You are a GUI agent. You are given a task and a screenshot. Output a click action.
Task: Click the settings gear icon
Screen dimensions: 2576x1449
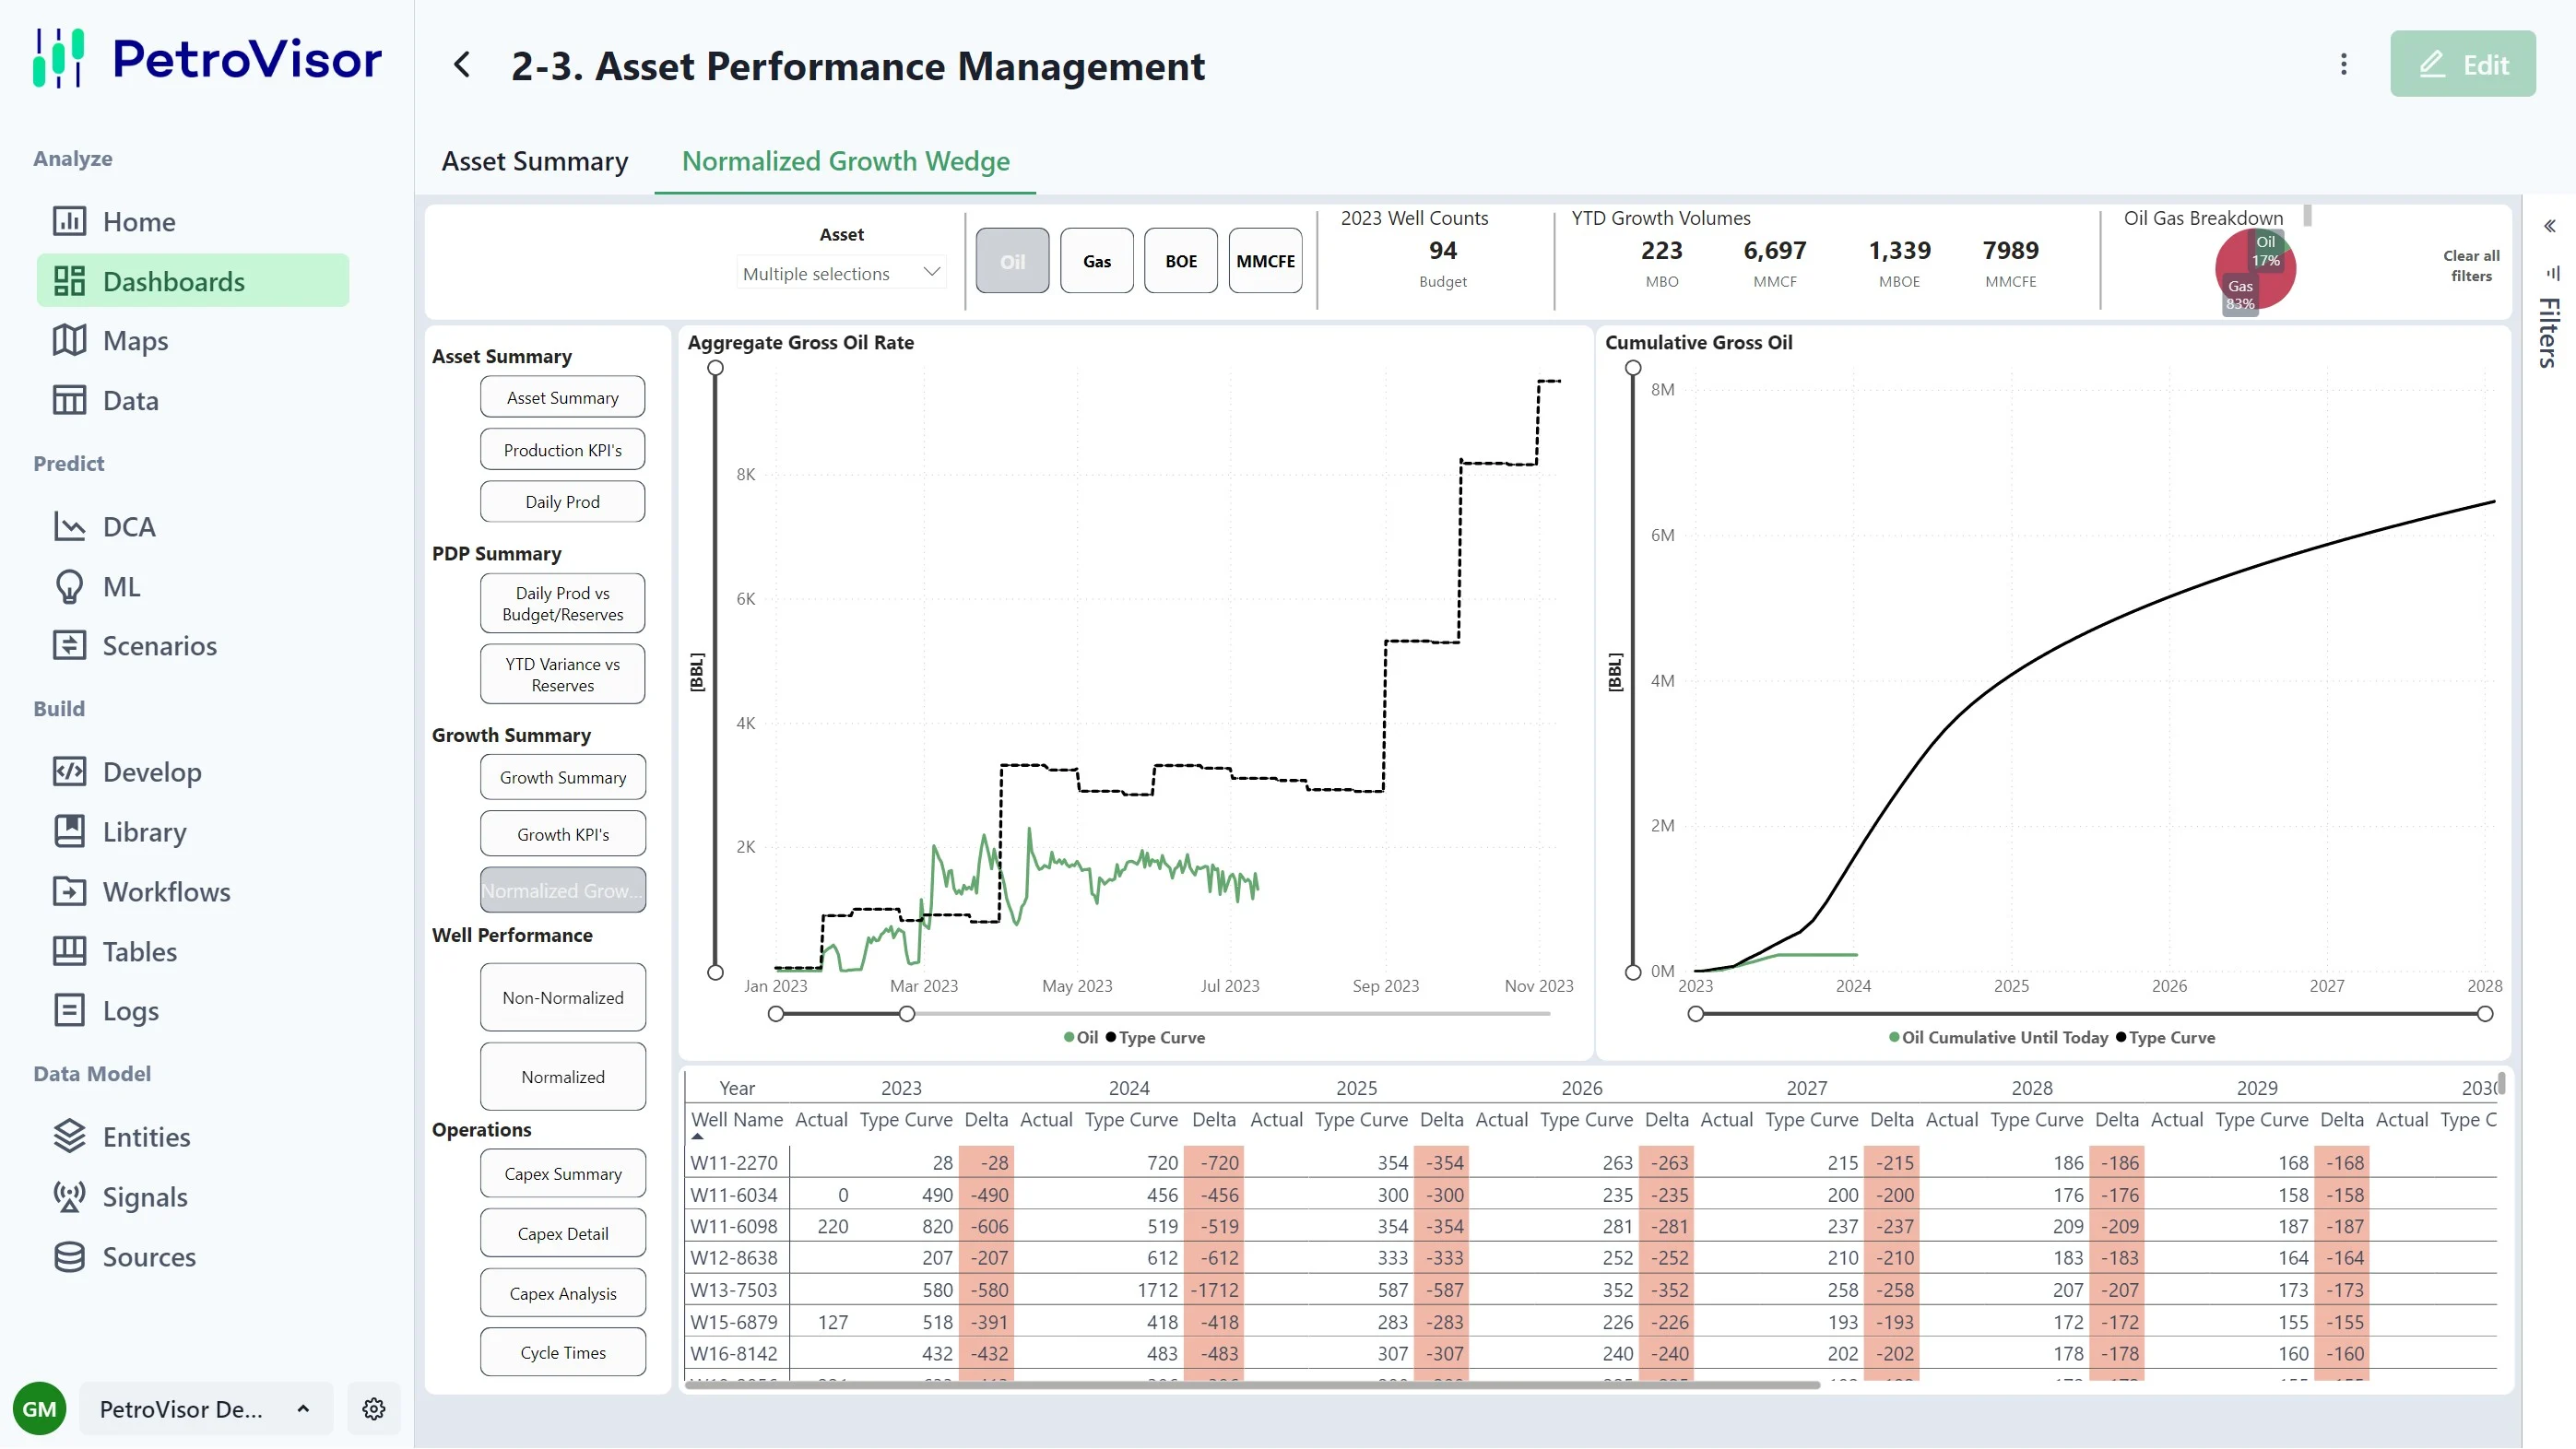click(x=374, y=1409)
